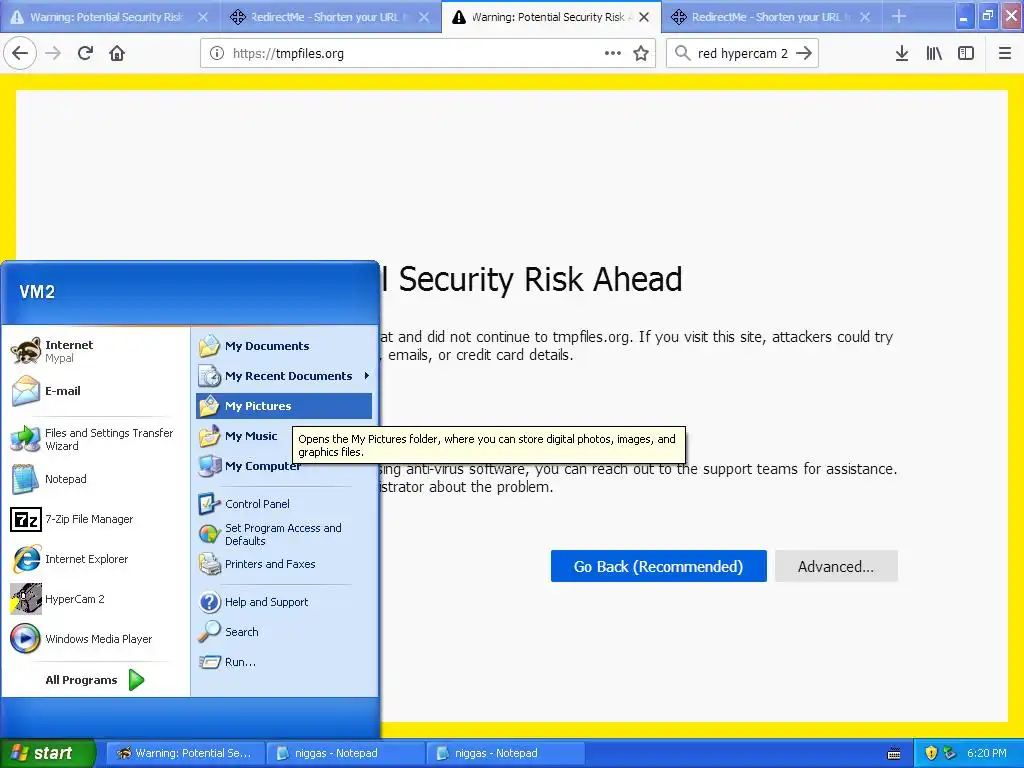Switch to first RedirectMe tab
This screenshot has width=1024, height=768.
[x=330, y=17]
